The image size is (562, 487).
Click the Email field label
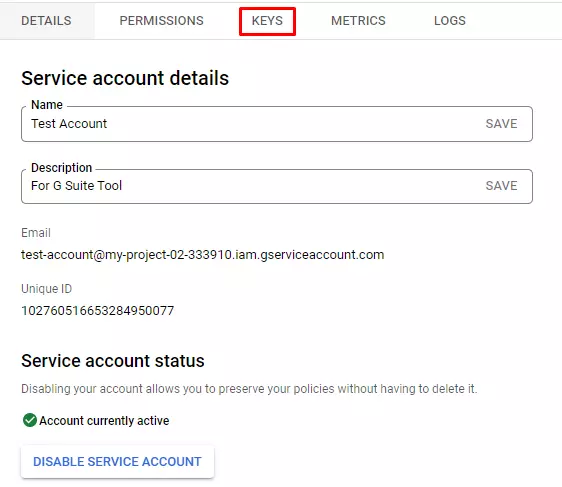[x=35, y=233]
